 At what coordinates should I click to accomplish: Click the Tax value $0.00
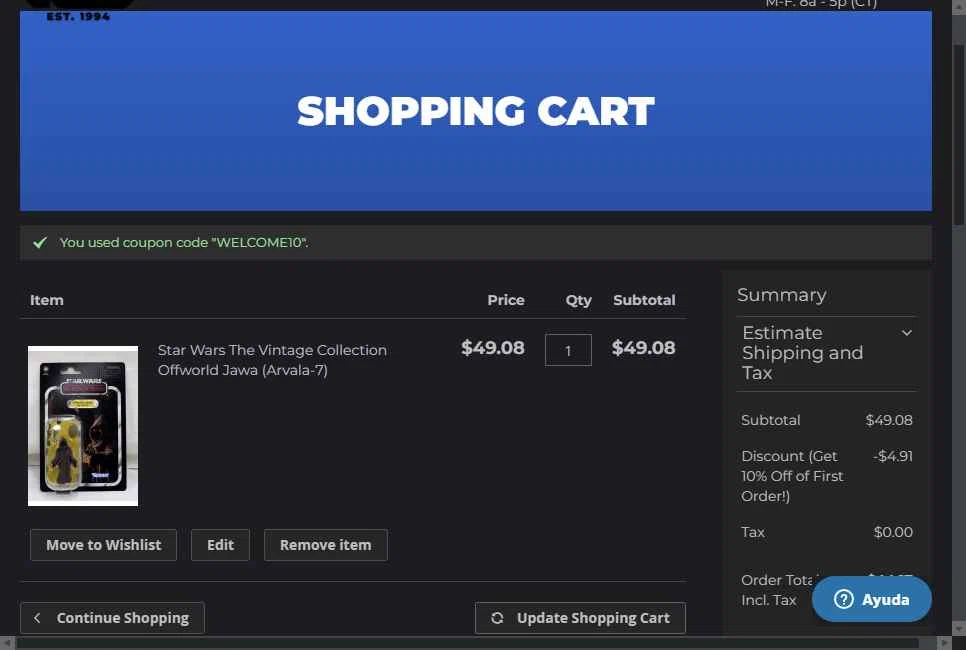[x=893, y=532]
